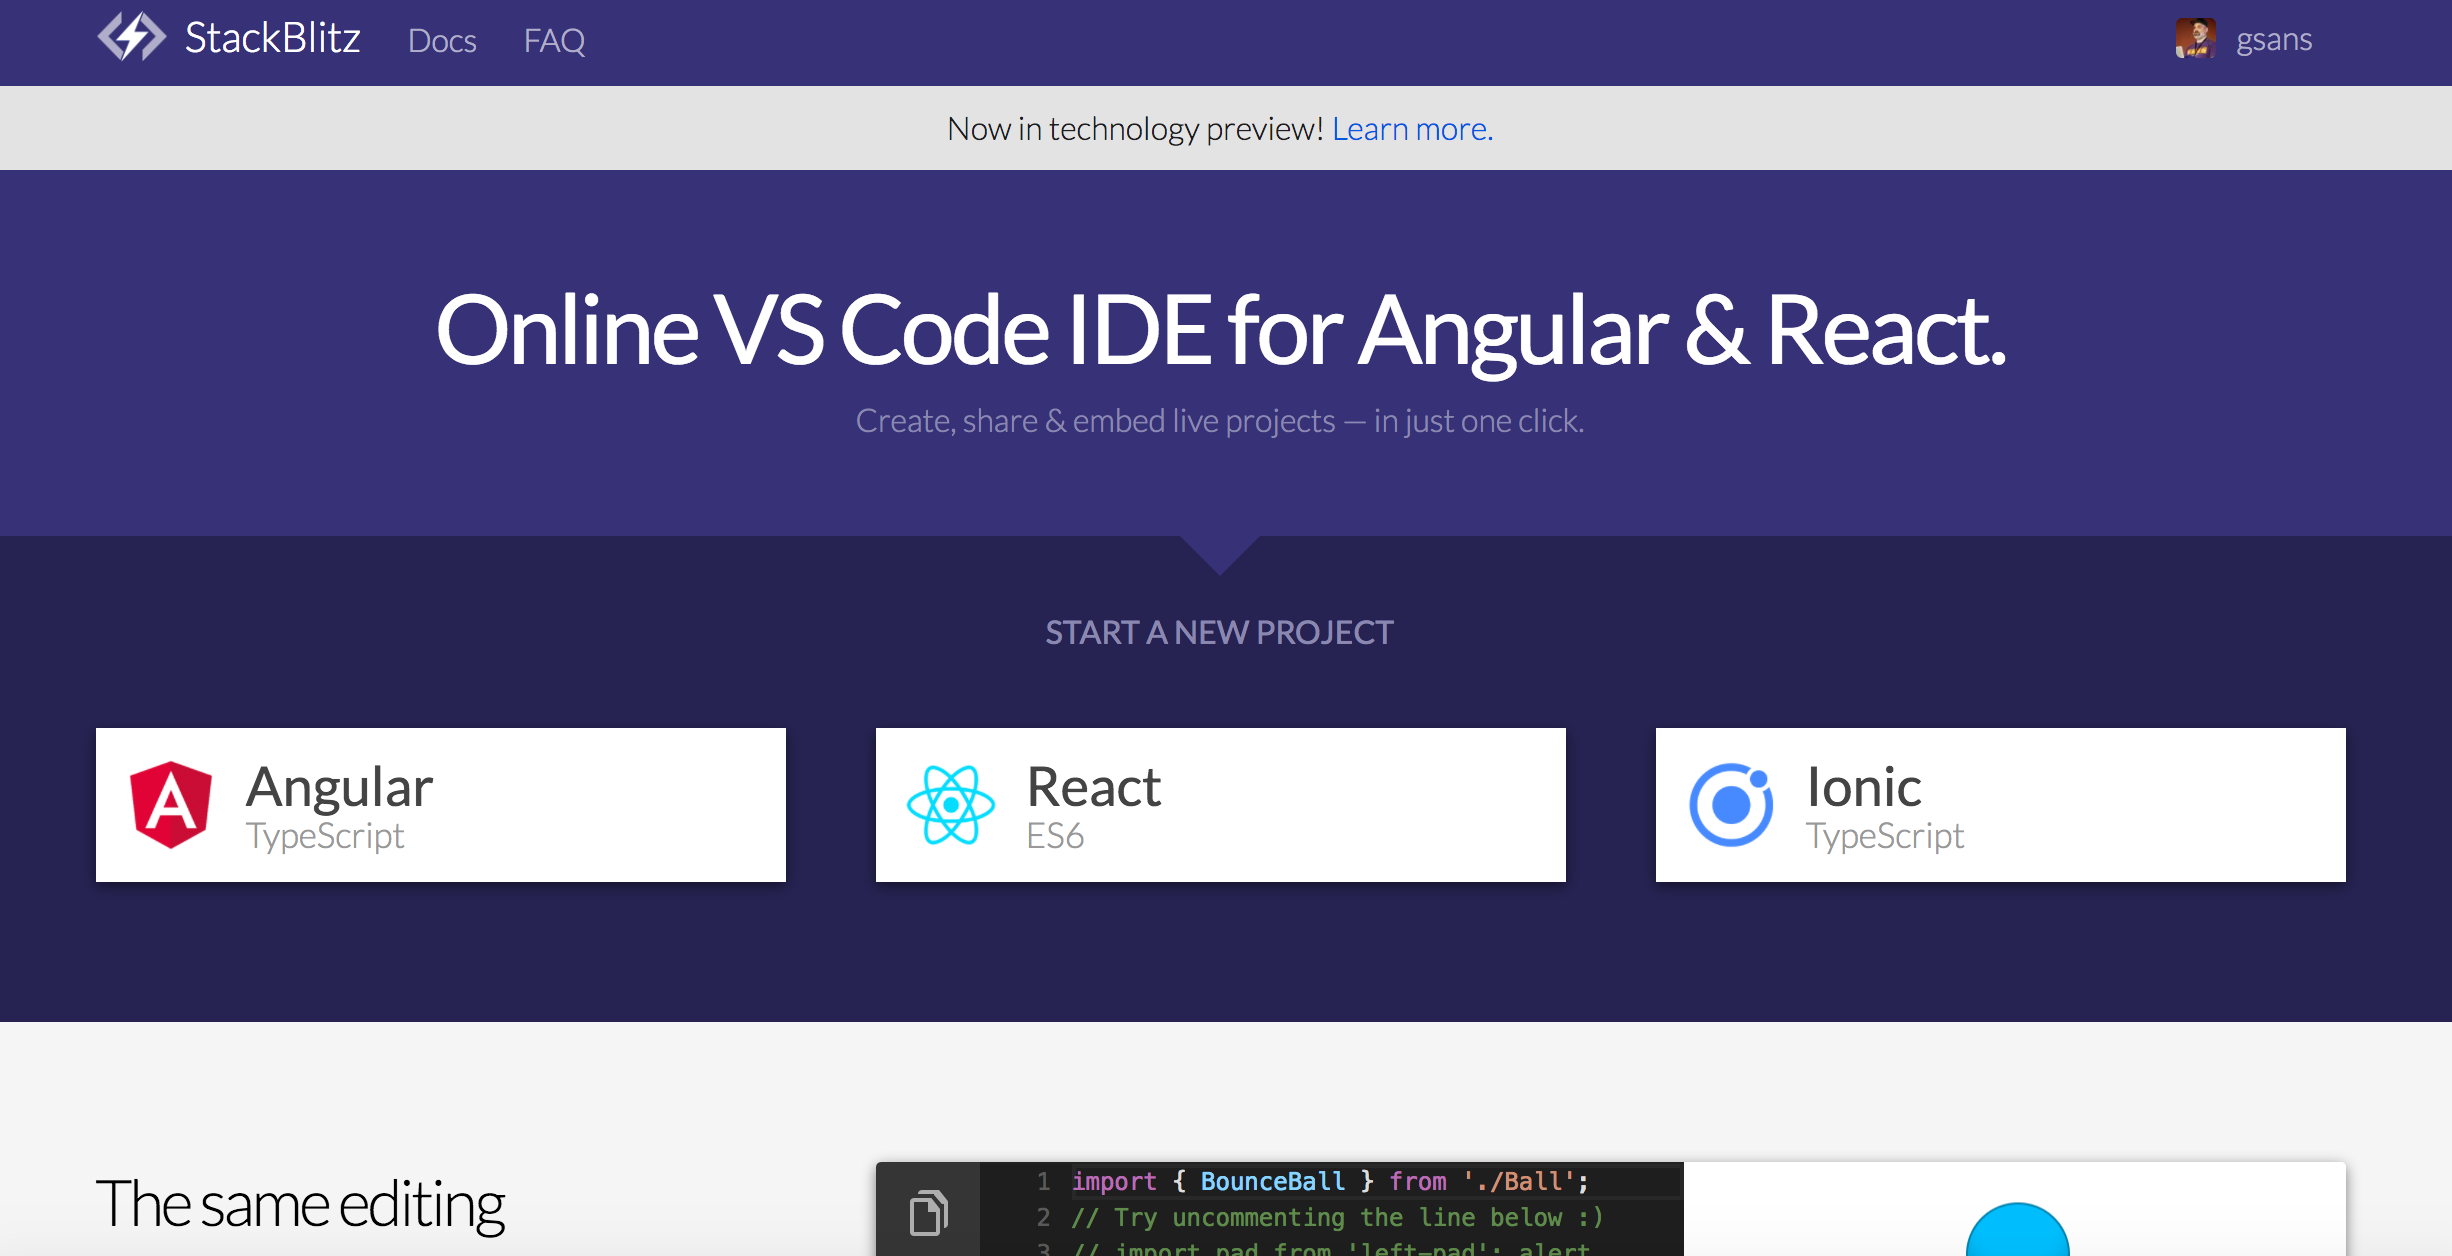Follow the Learn more link
The height and width of the screenshot is (1256, 2452).
coord(1411,129)
